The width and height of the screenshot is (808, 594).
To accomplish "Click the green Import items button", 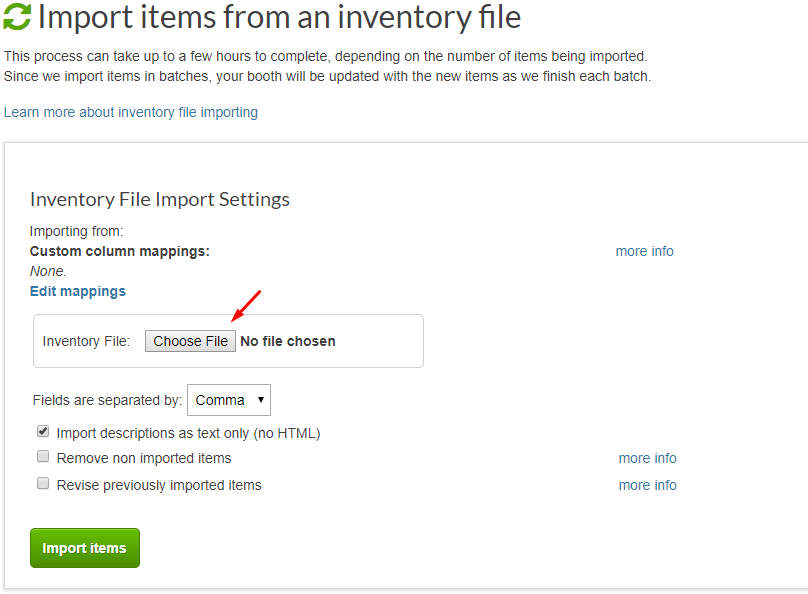I will [x=85, y=548].
